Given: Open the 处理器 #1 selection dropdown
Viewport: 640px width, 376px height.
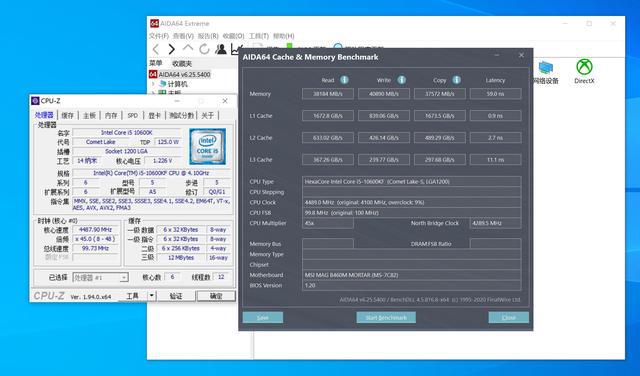Looking at the screenshot, I should (100, 278).
